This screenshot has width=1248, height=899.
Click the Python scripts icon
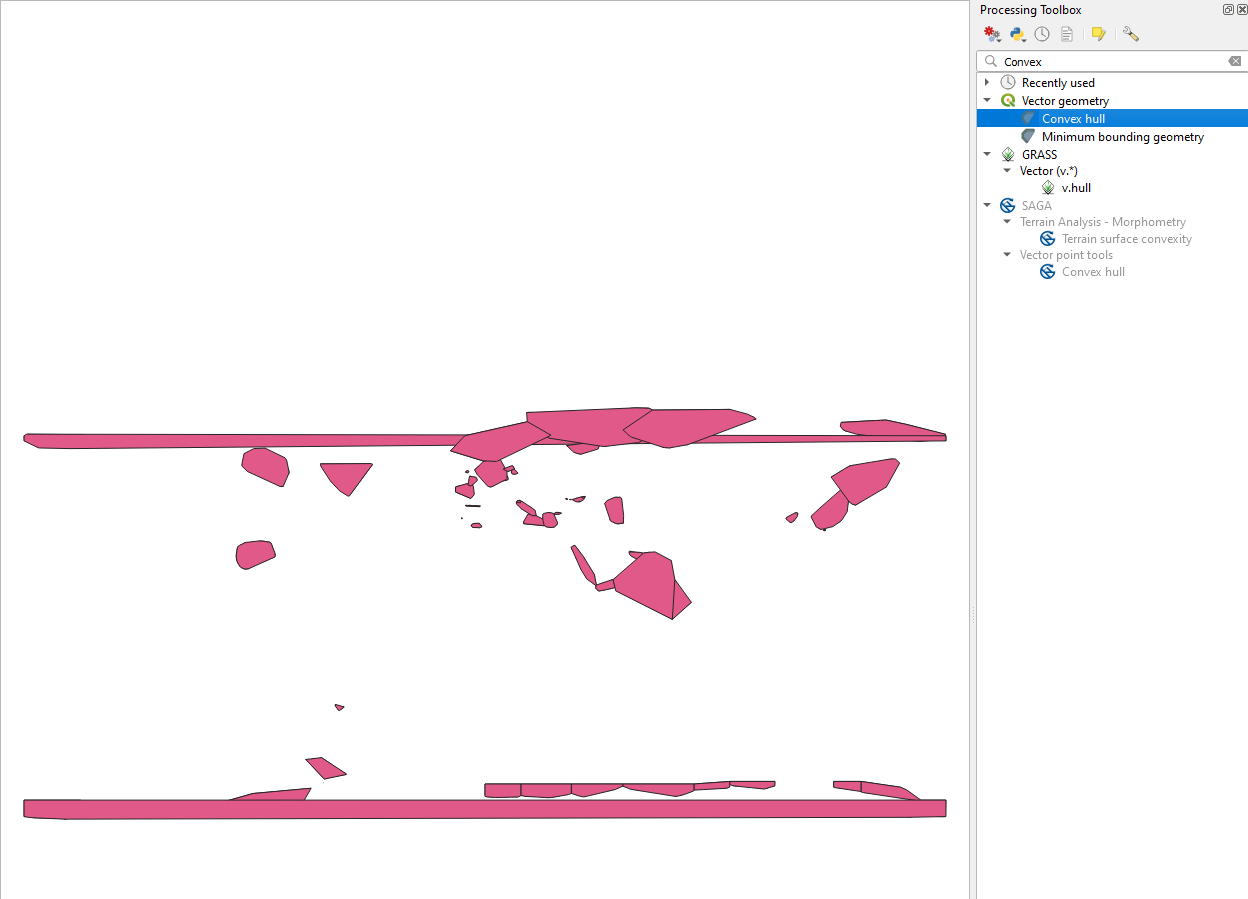tap(1017, 33)
